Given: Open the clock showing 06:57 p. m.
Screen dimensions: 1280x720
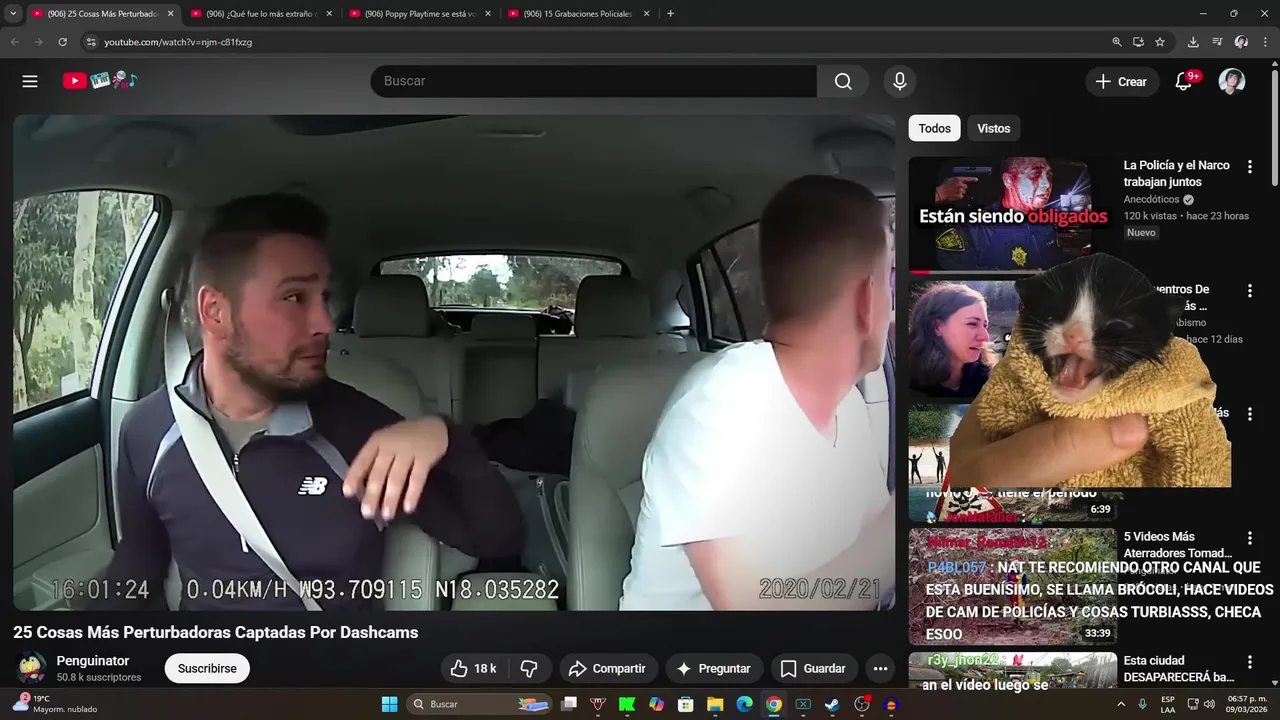Looking at the screenshot, I should pos(1245,704).
